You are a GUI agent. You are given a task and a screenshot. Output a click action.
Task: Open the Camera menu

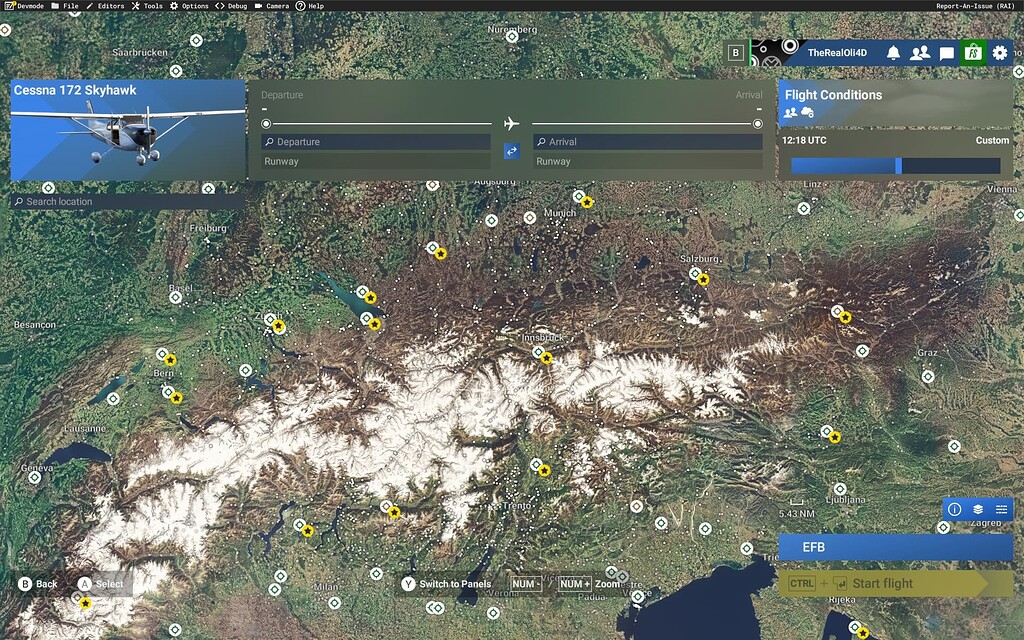coord(271,6)
